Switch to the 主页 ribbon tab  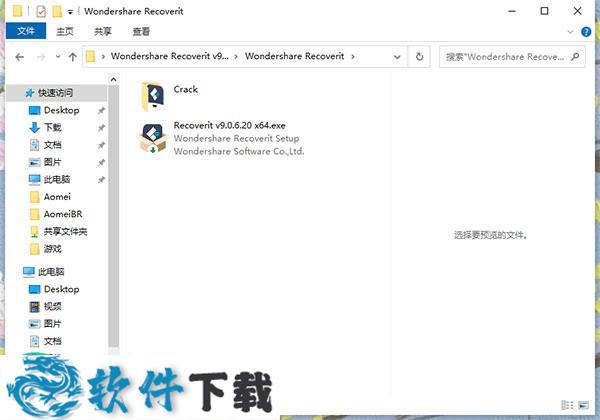click(x=65, y=31)
